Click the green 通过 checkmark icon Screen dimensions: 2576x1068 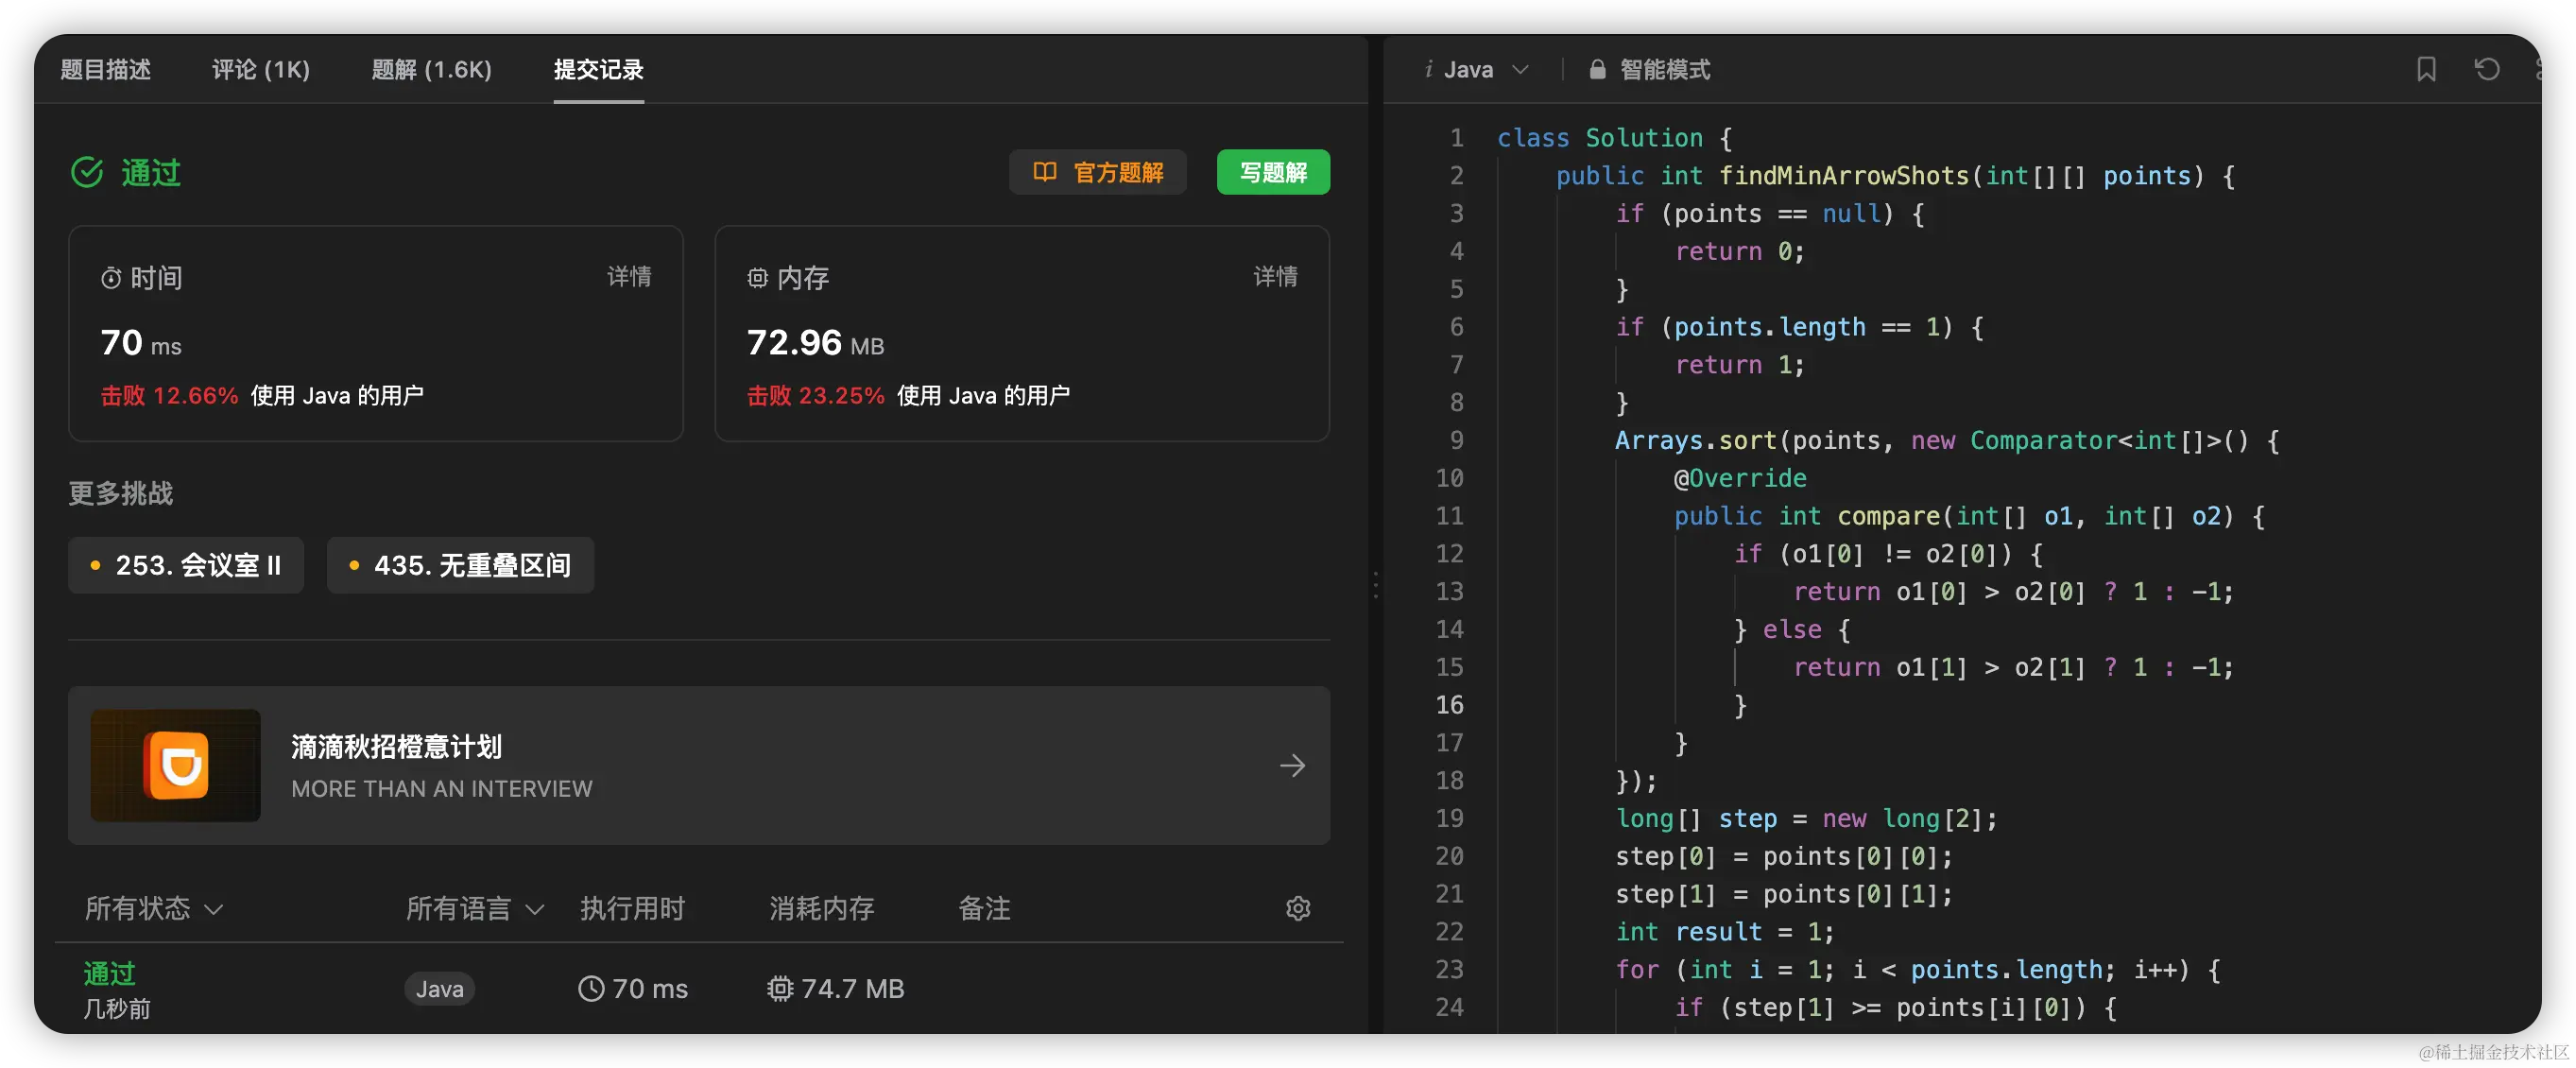87,172
